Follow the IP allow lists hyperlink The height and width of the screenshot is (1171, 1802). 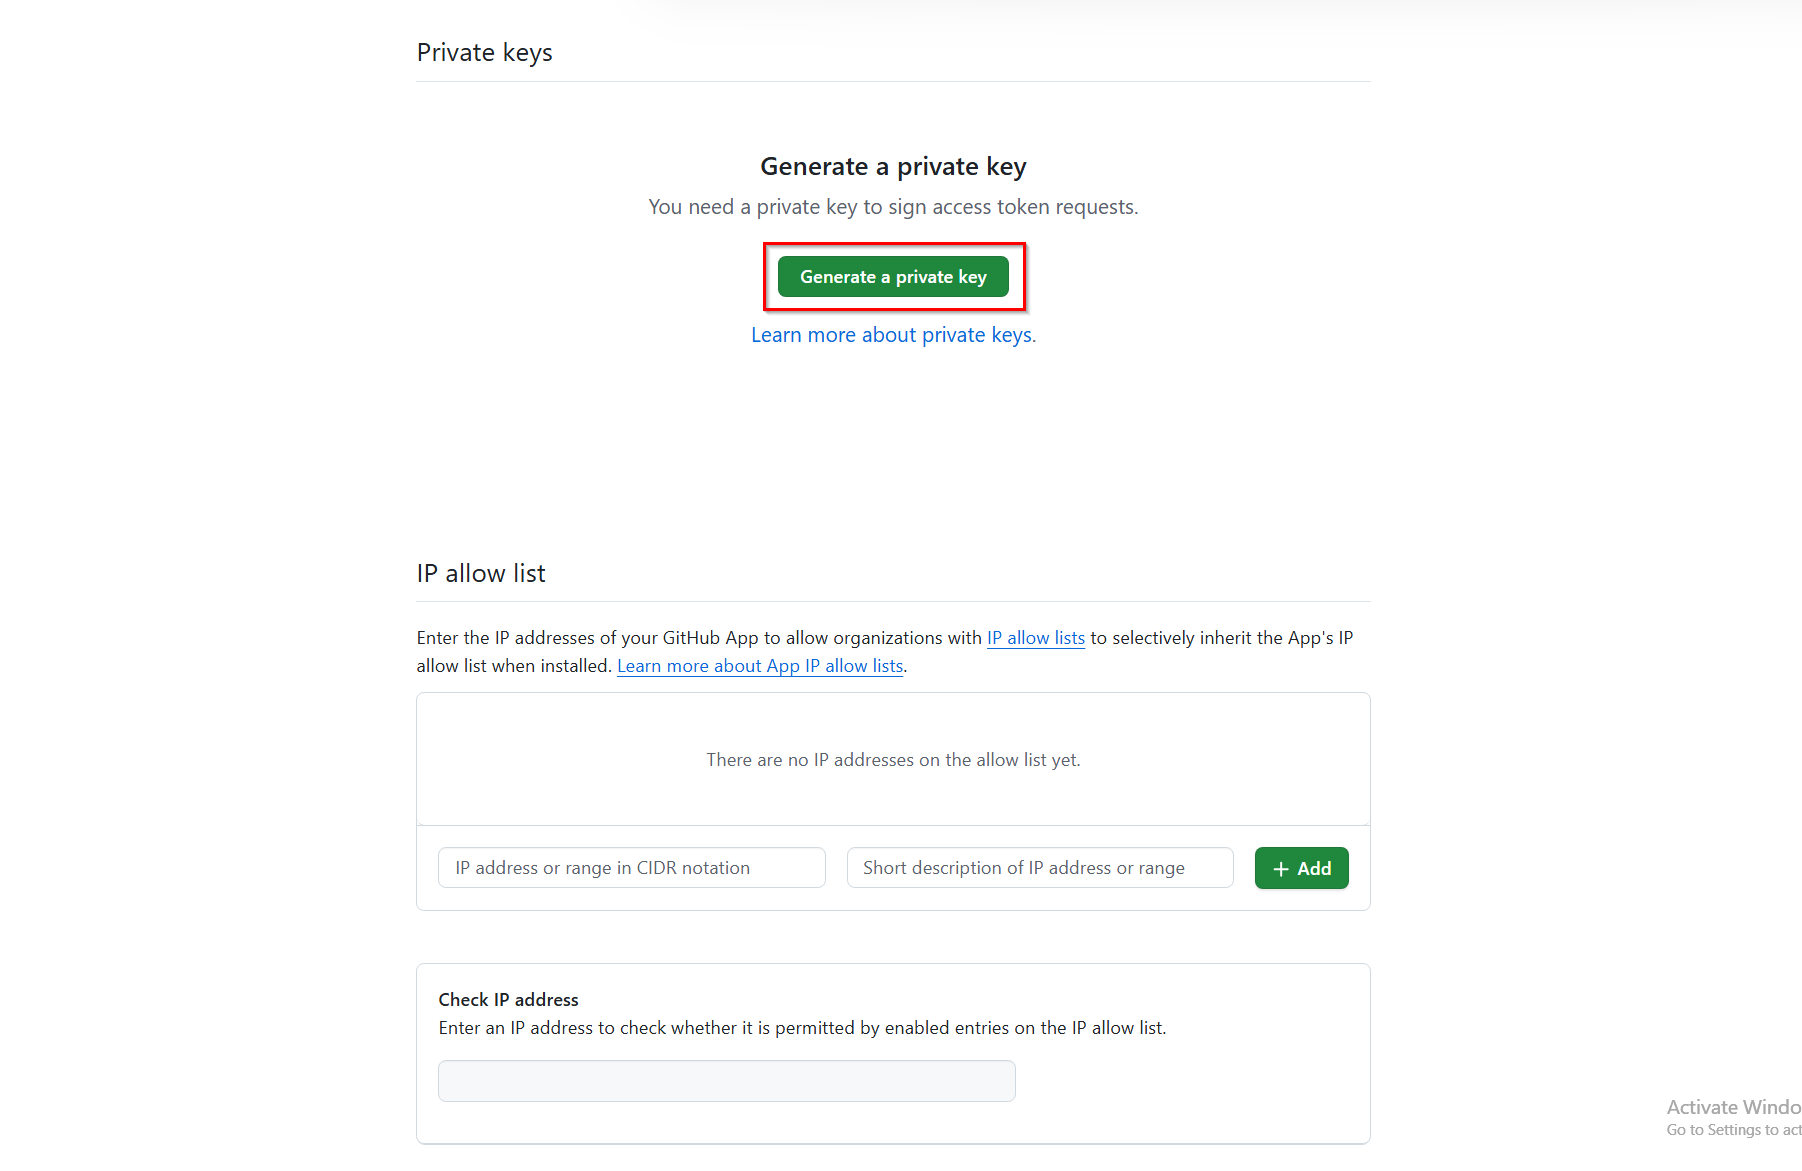click(1036, 637)
